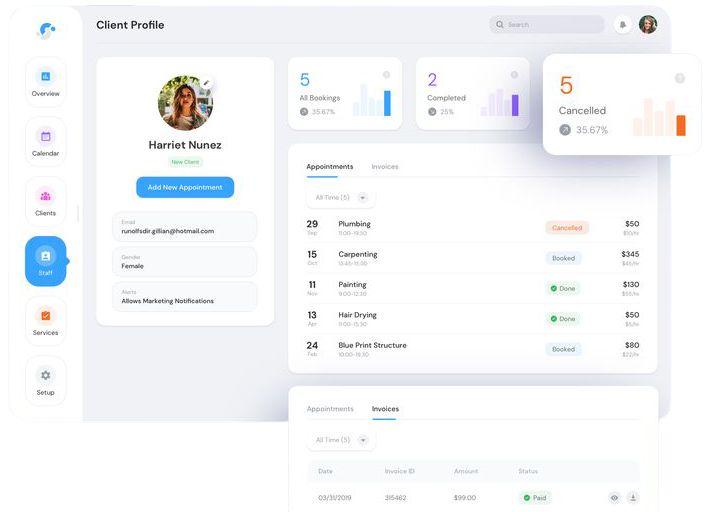This screenshot has width=708, height=512.
Task: Click trend arrow icon on Cancelled card
Action: (x=565, y=130)
